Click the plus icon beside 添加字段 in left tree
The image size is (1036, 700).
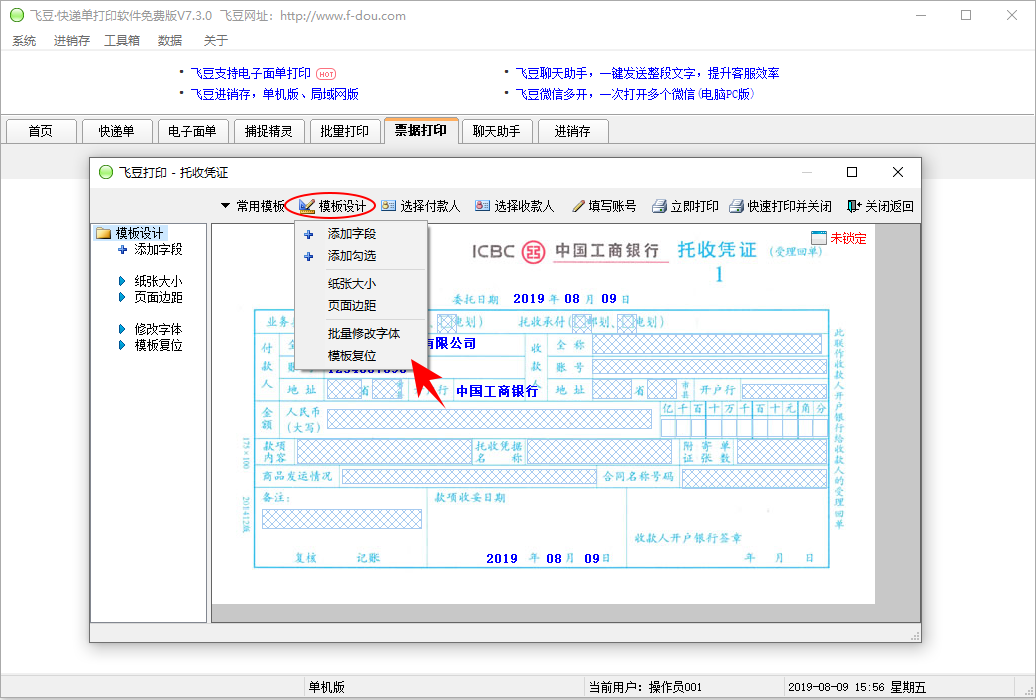(122, 249)
